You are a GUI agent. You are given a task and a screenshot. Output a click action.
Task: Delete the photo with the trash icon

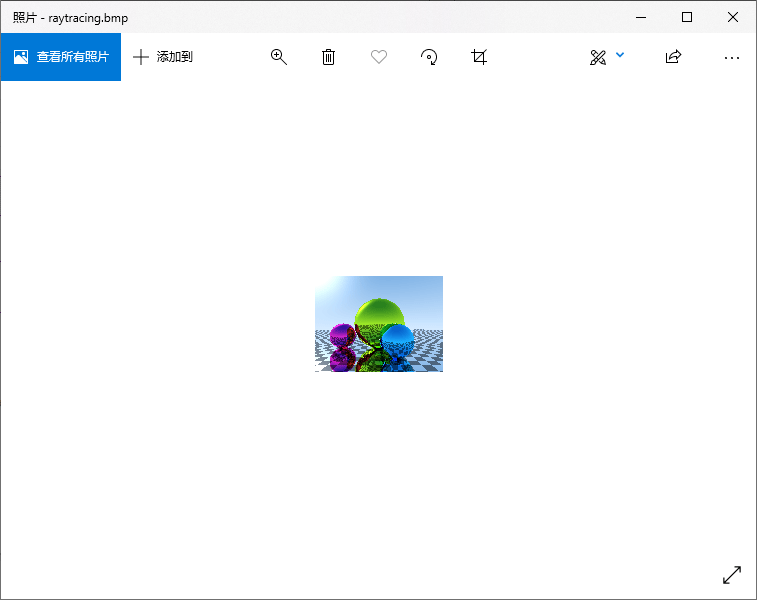pyautogui.click(x=329, y=57)
